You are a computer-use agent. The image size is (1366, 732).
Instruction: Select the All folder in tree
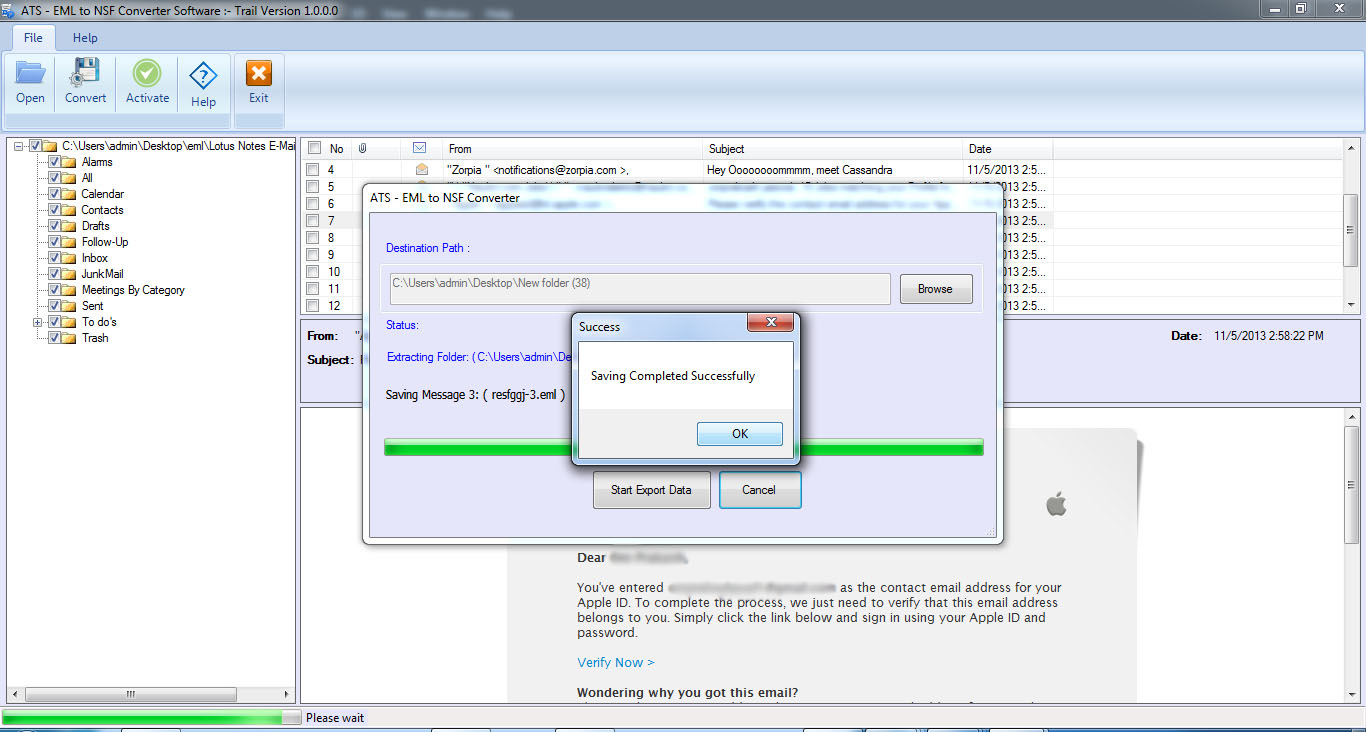(87, 178)
